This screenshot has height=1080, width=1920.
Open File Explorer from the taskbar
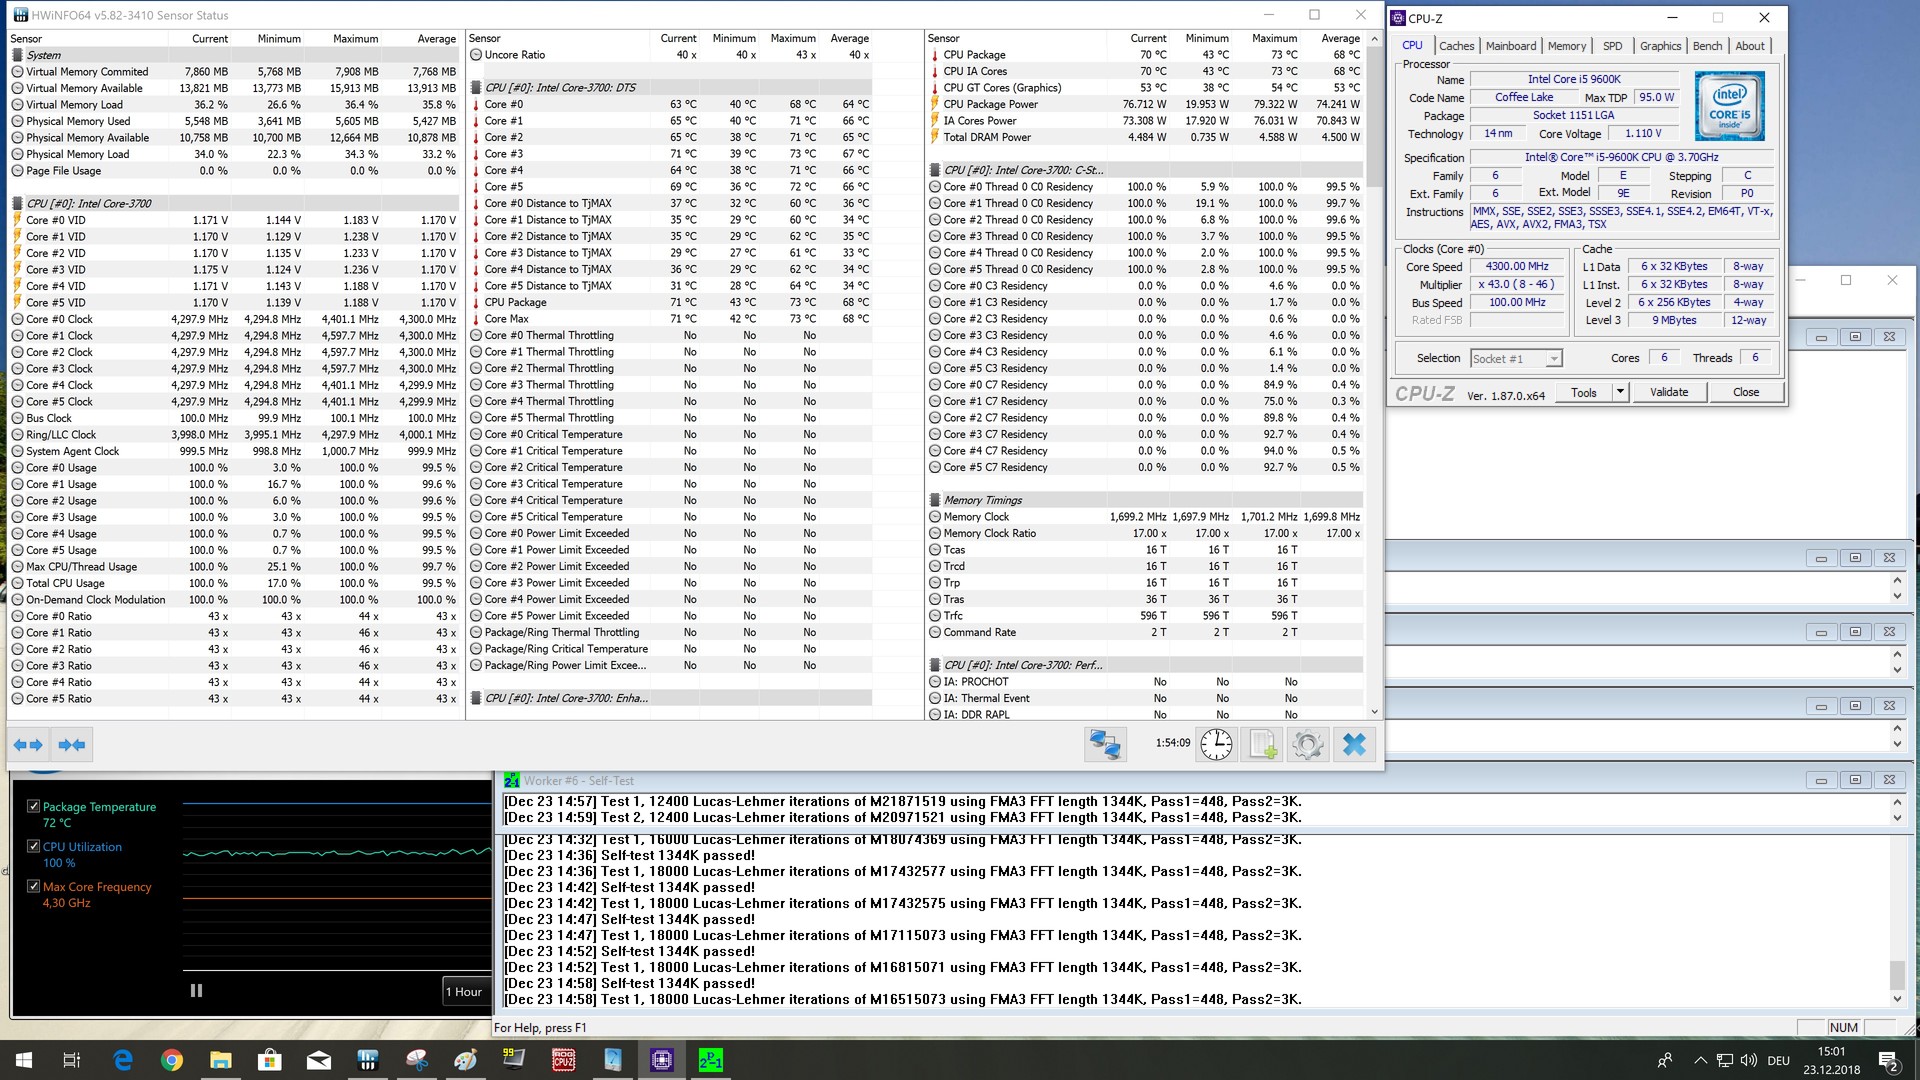221,1060
